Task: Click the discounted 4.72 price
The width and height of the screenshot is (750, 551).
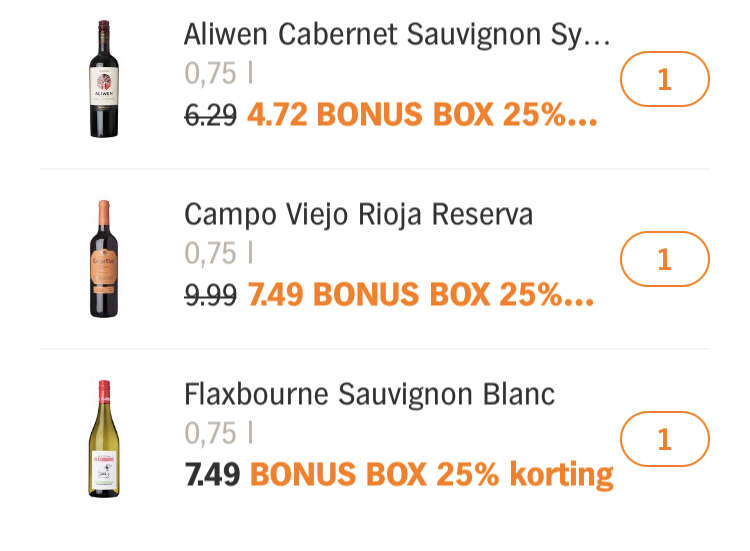Action: tap(277, 115)
